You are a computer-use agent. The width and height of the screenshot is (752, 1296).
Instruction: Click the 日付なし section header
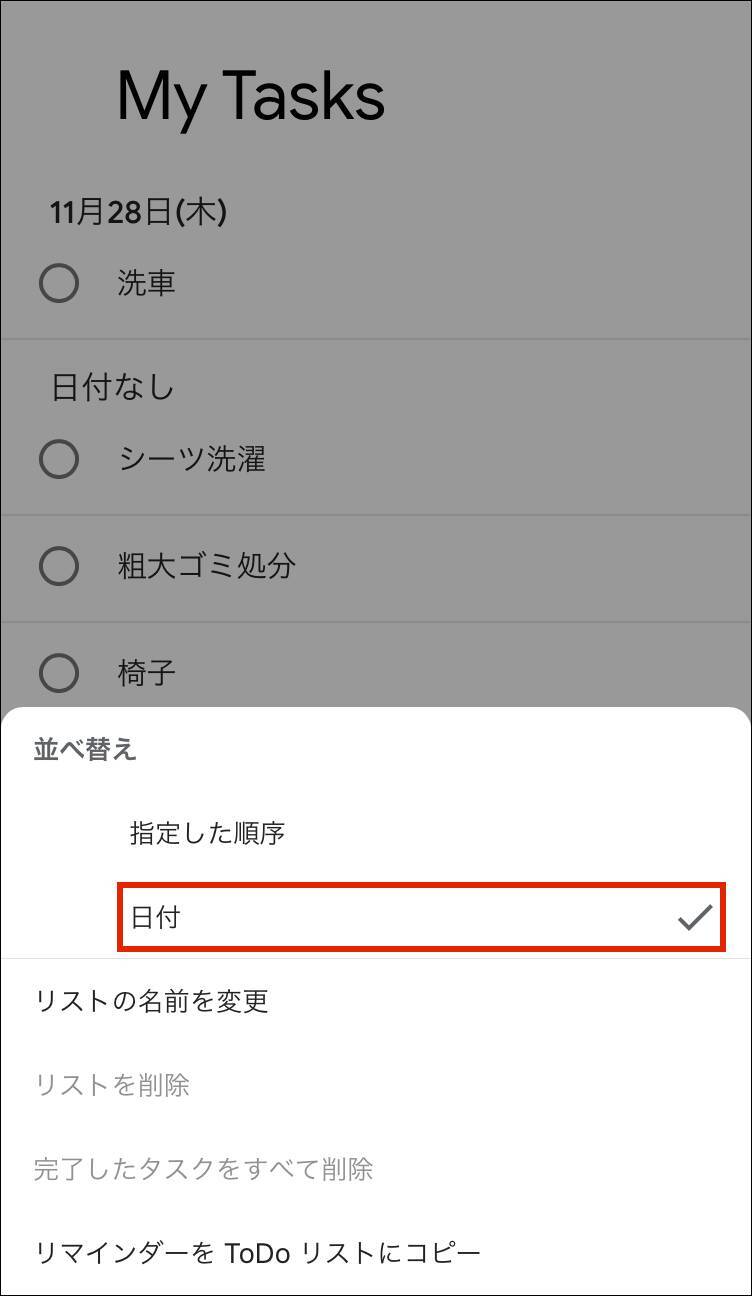(113, 387)
